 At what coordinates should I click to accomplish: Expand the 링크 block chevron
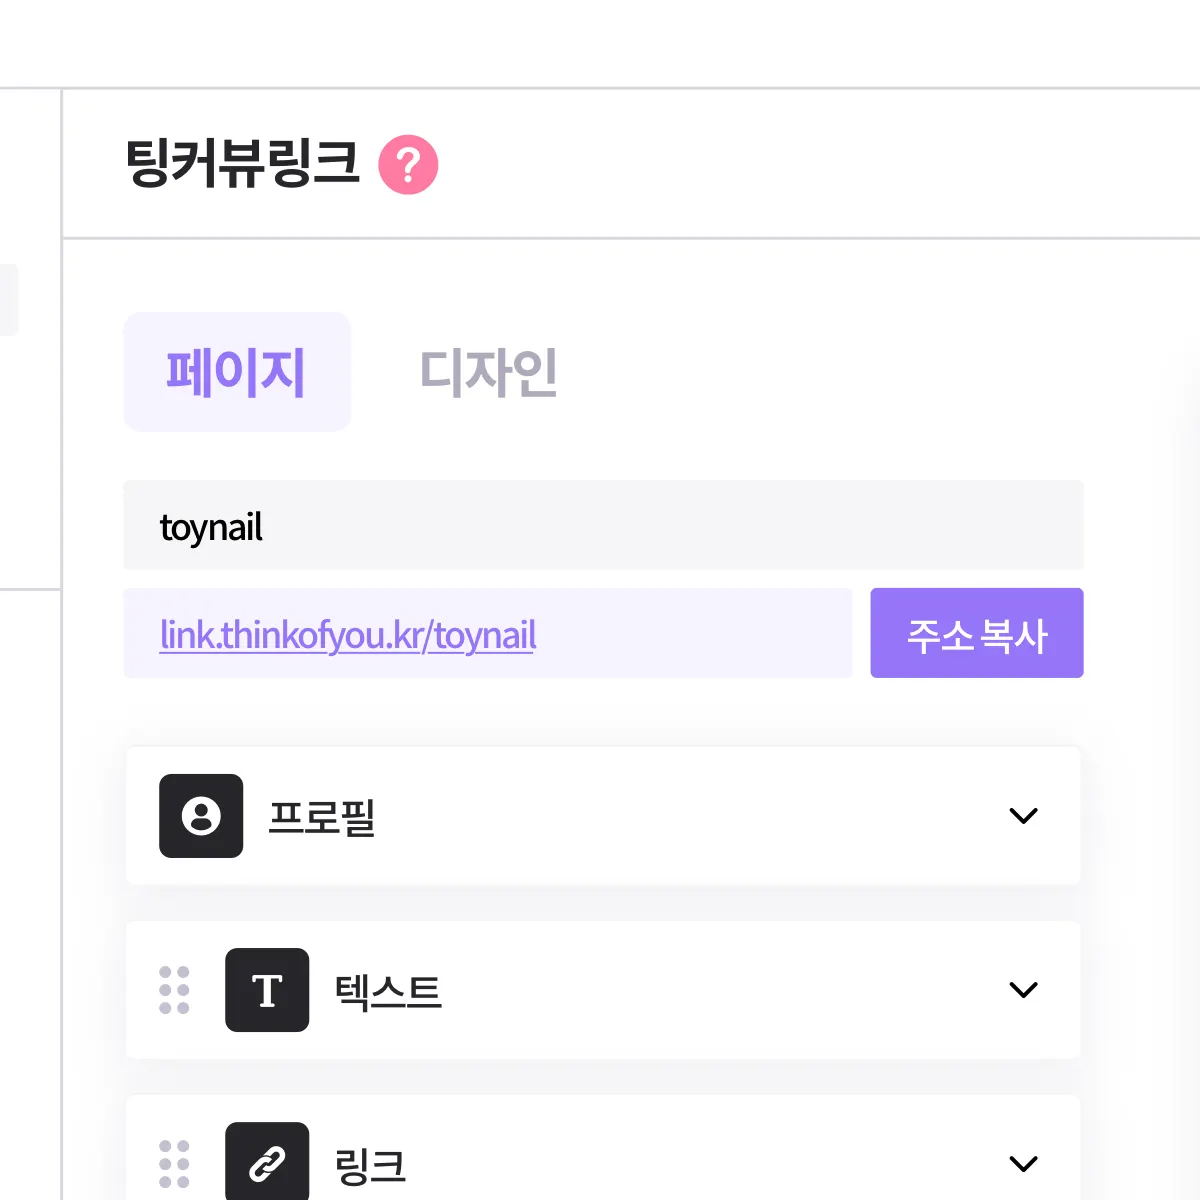pos(1023,1164)
